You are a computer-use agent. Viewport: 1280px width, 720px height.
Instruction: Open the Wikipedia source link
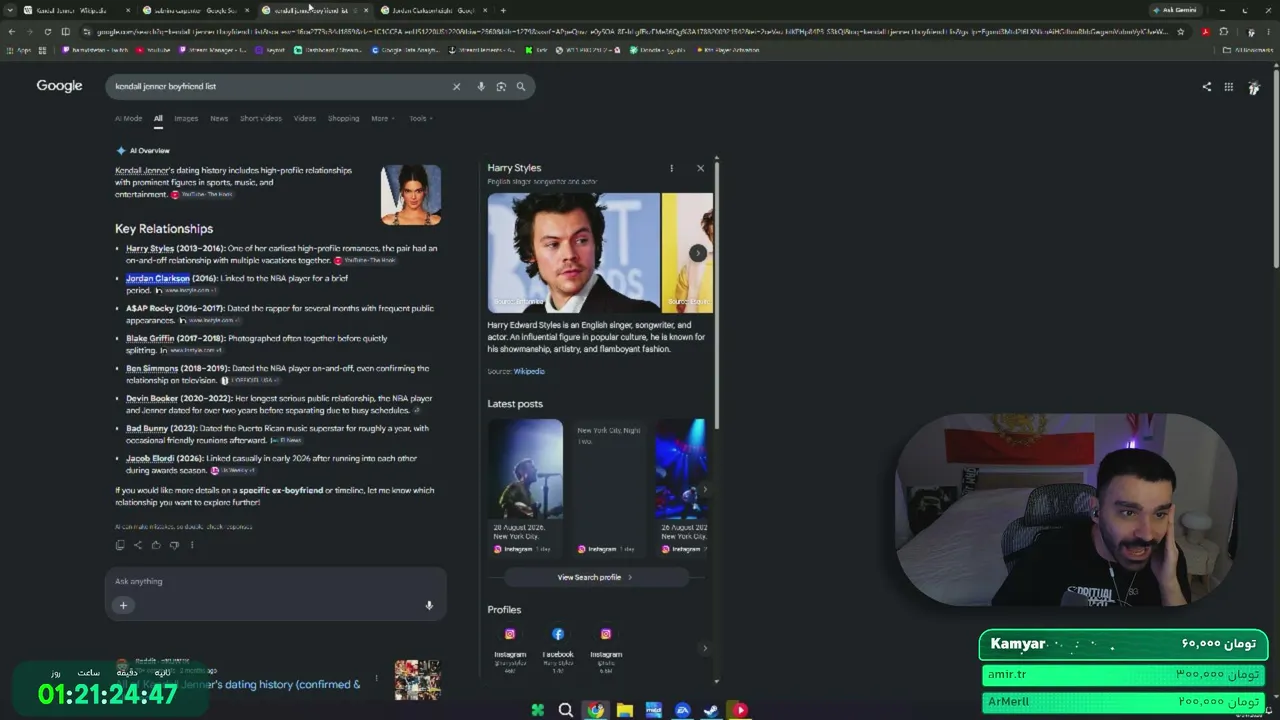(529, 371)
